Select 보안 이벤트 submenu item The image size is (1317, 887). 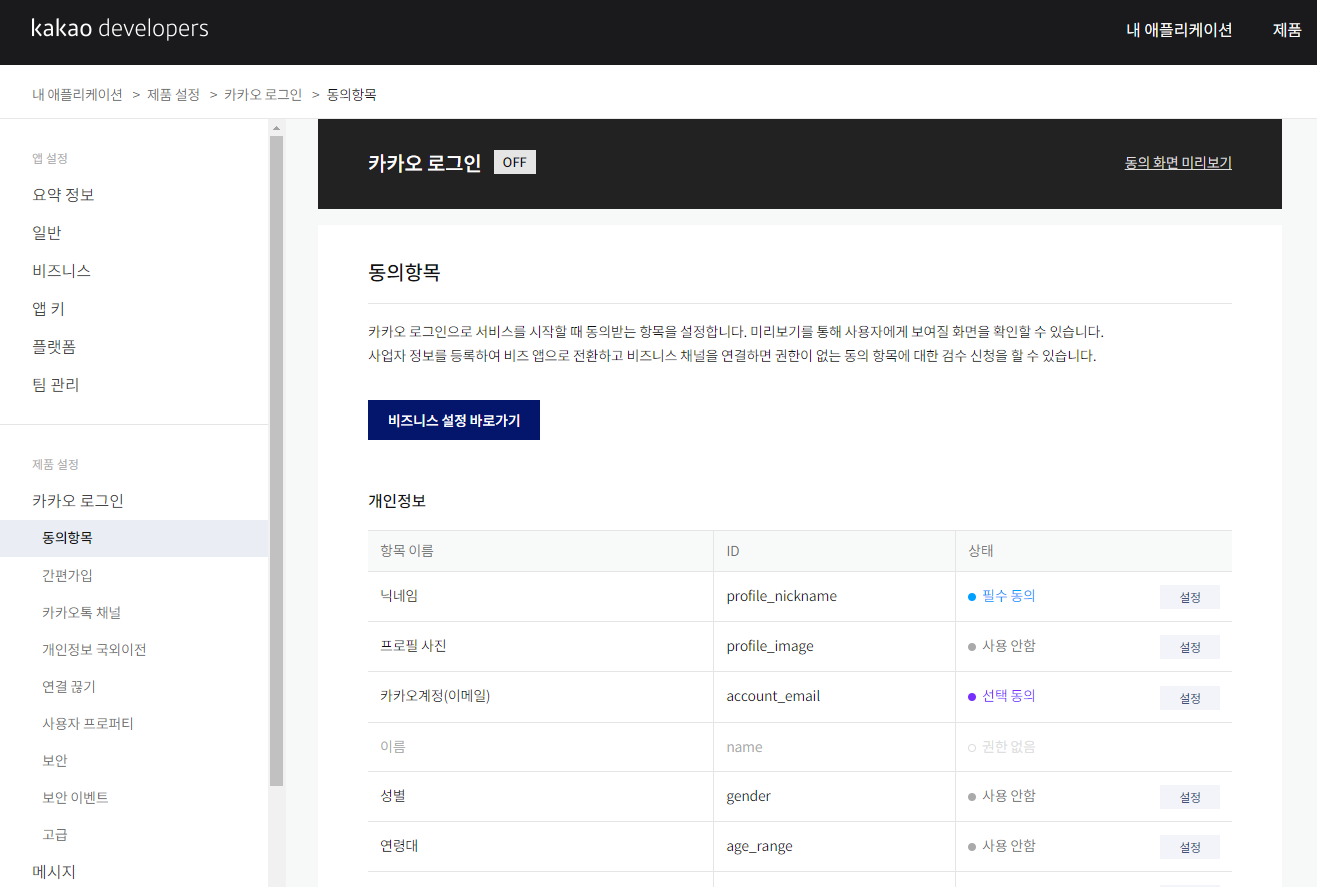coord(75,797)
